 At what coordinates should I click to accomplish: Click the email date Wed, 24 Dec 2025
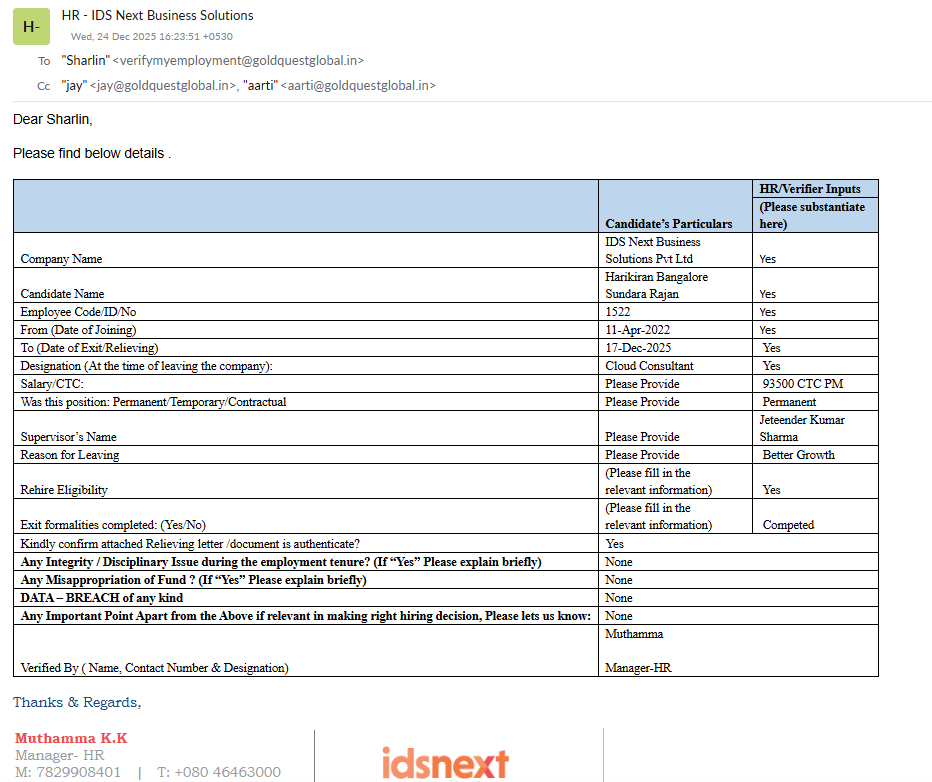152,37
